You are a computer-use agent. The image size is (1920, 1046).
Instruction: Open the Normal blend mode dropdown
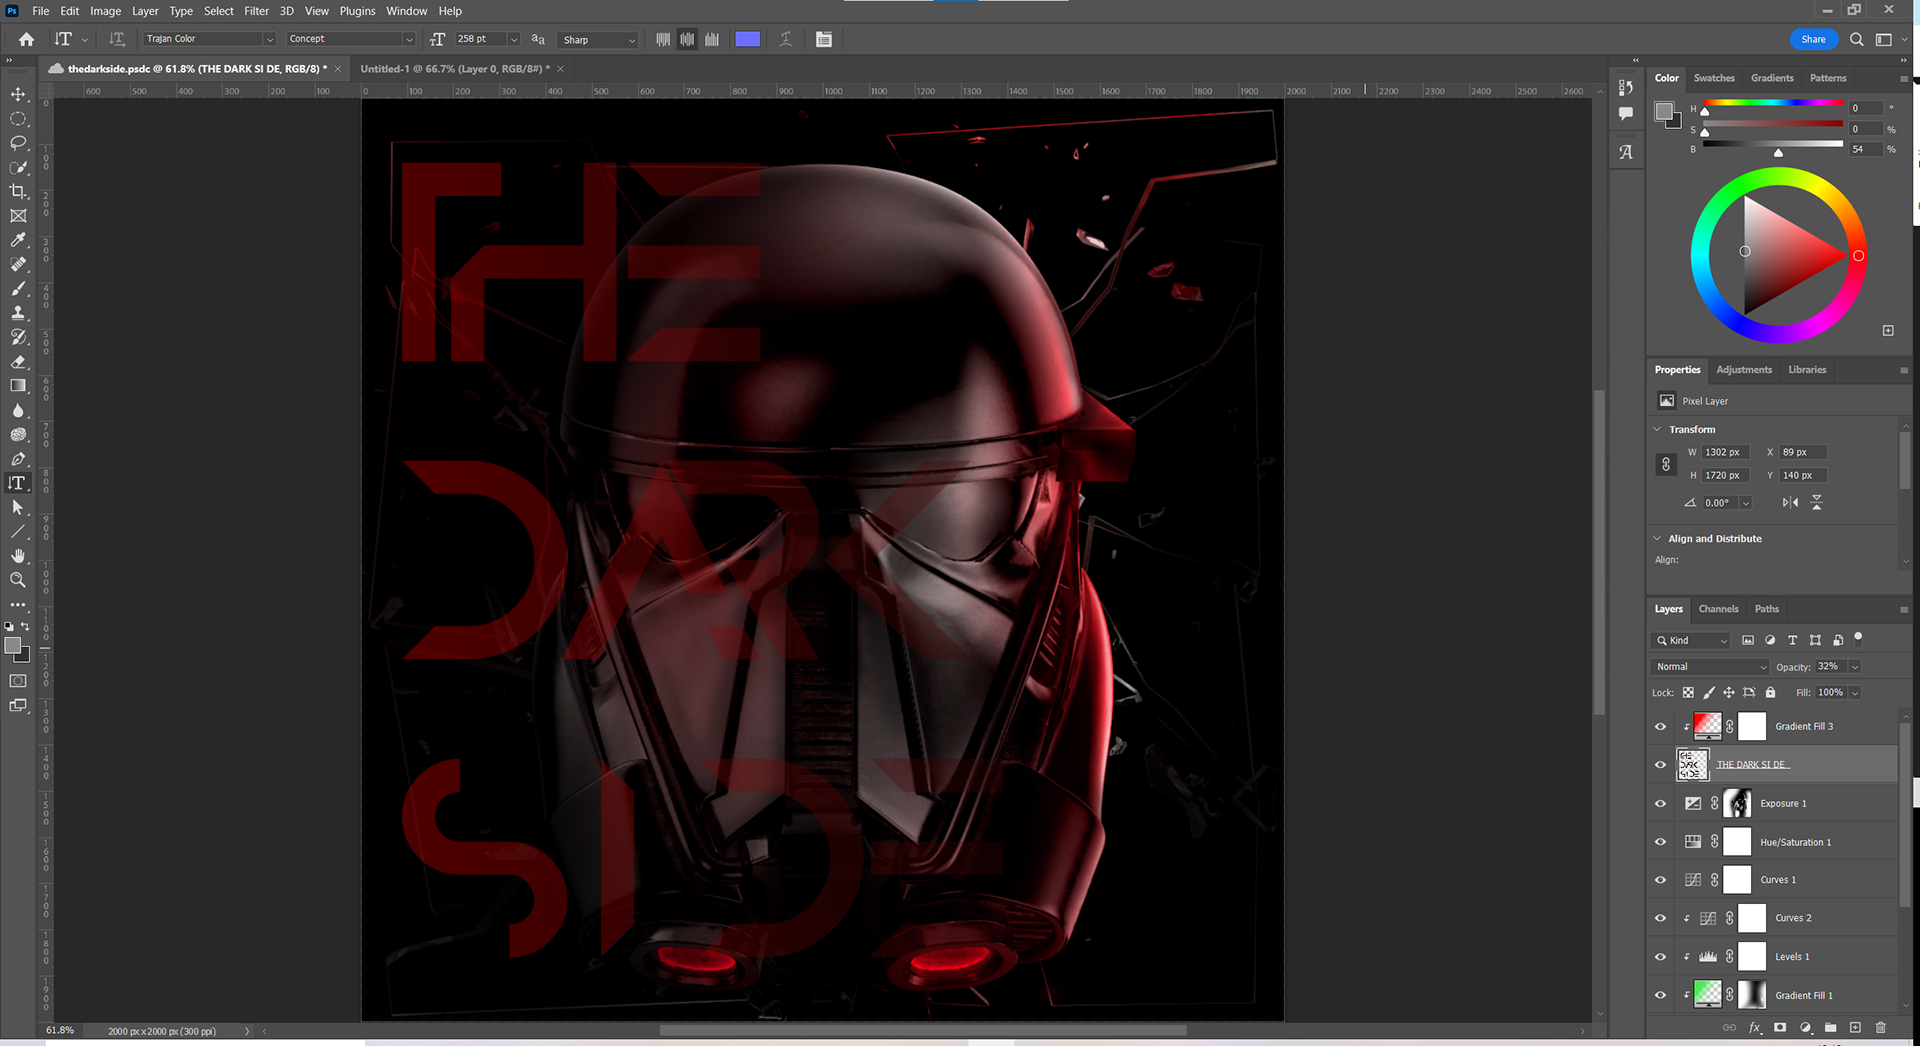[x=1710, y=667]
